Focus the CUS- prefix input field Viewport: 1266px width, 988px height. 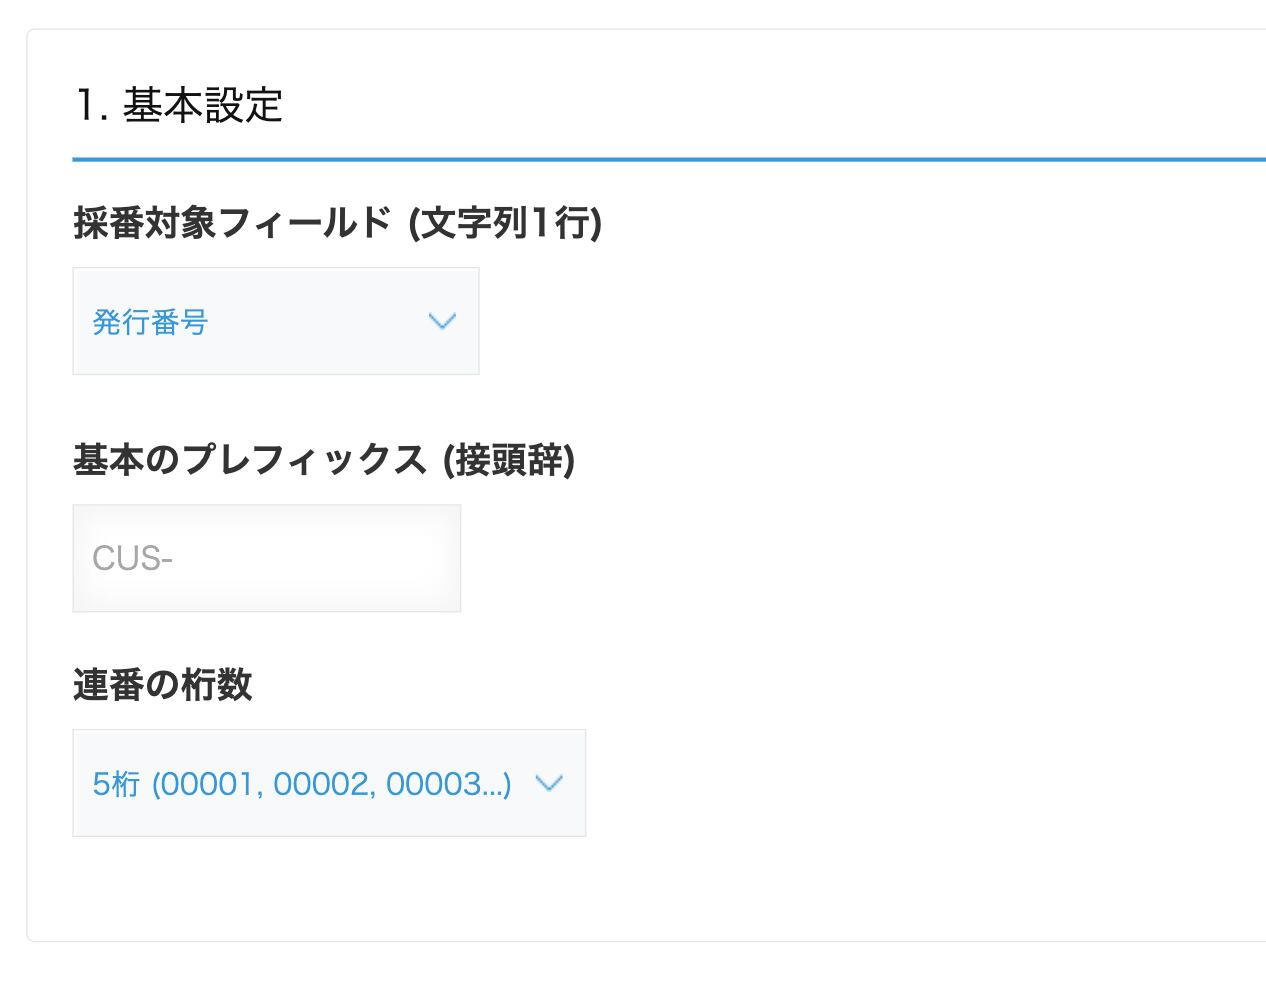click(266, 558)
